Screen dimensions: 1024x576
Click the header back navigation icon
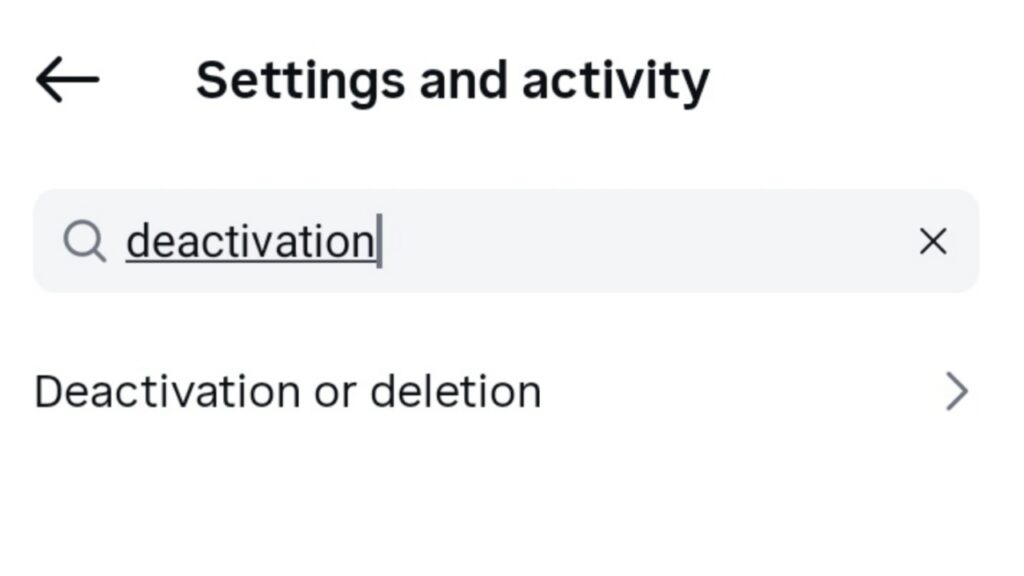coord(67,80)
